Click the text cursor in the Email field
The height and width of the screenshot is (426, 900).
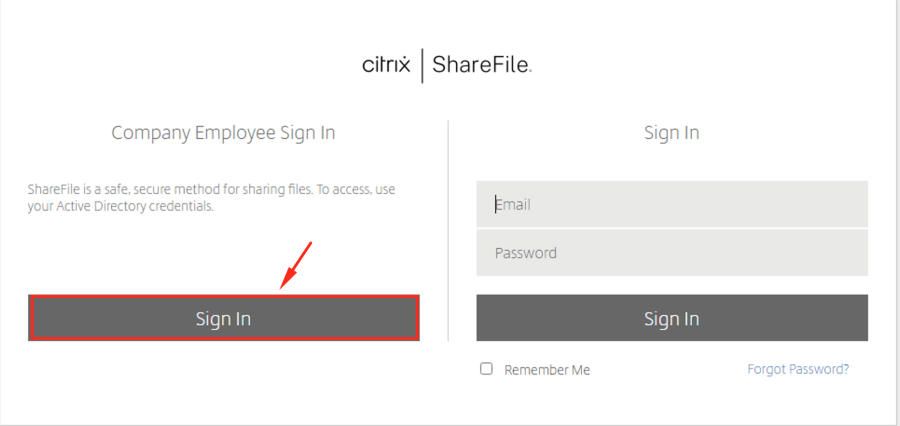(x=496, y=204)
